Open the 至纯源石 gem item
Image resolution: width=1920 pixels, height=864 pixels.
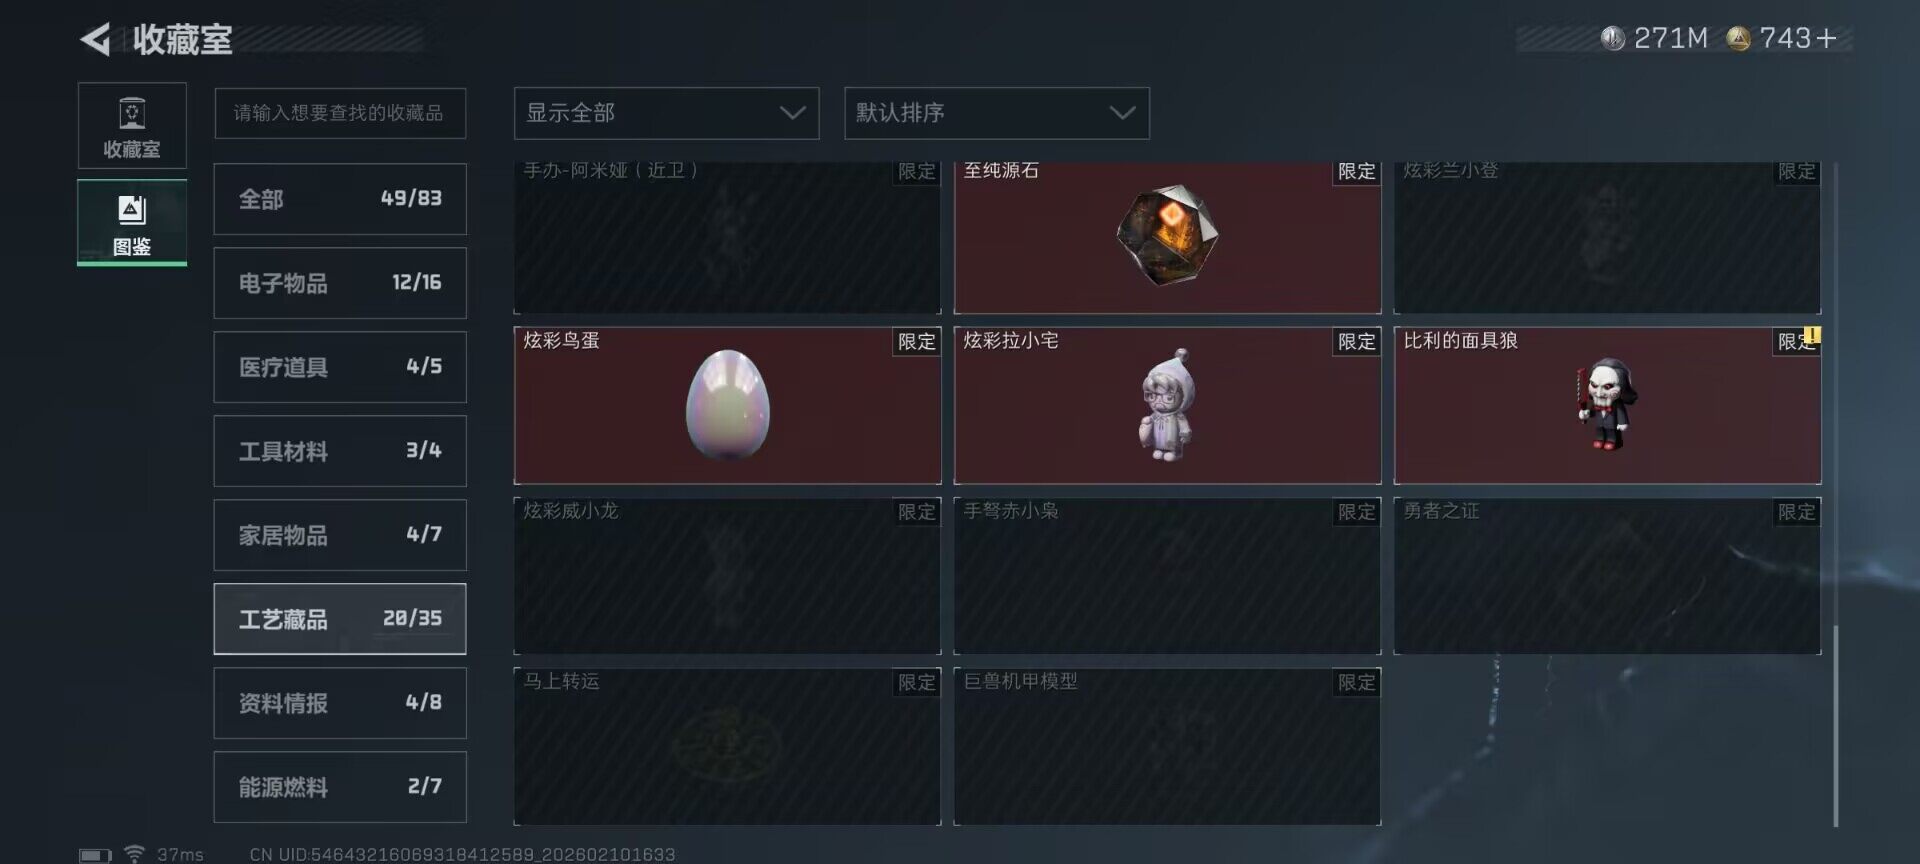coord(1167,237)
